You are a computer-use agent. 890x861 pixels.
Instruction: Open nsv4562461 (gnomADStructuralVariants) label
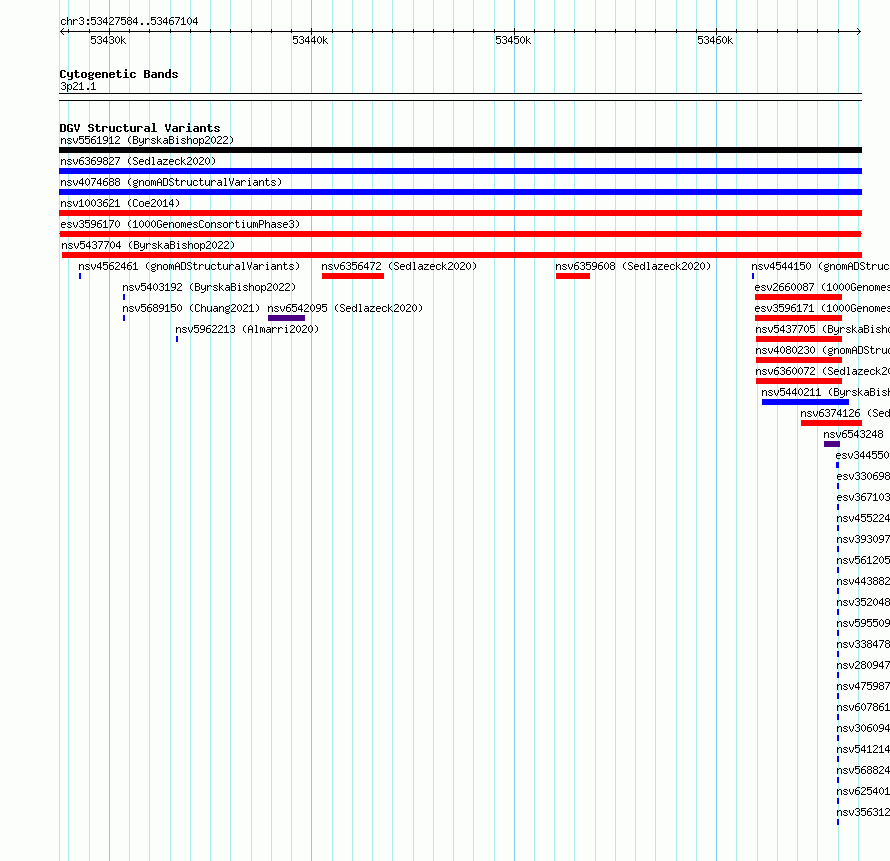(189, 266)
